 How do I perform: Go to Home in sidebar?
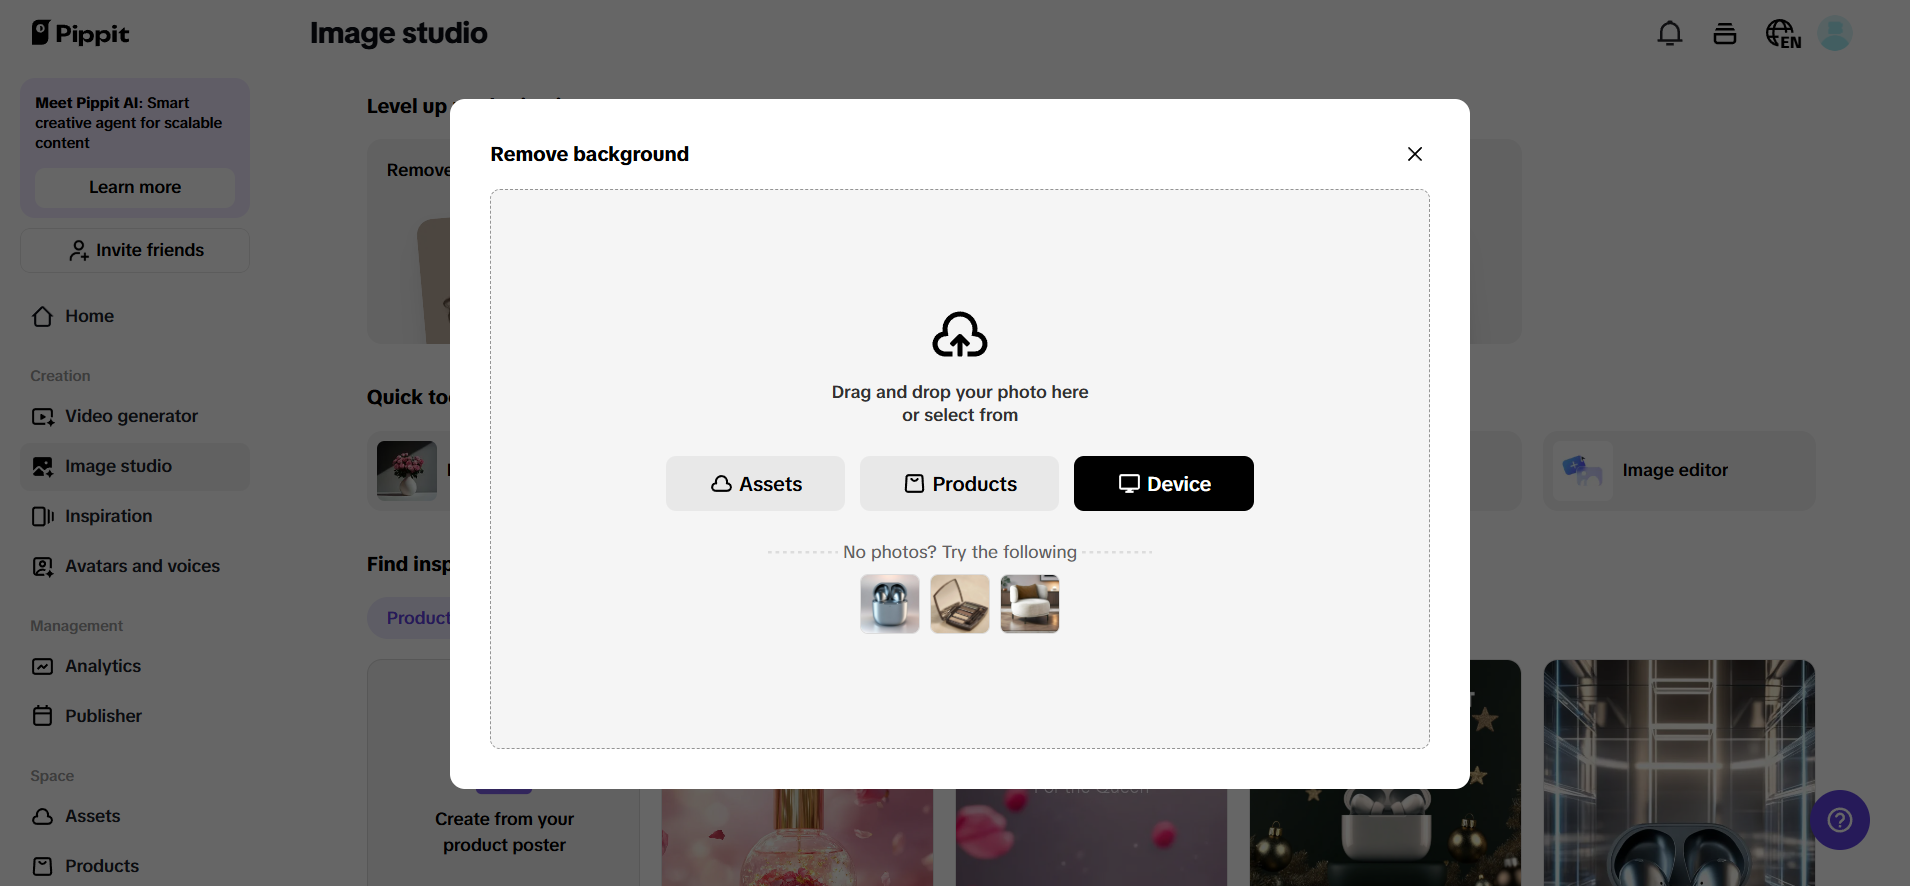(x=135, y=316)
